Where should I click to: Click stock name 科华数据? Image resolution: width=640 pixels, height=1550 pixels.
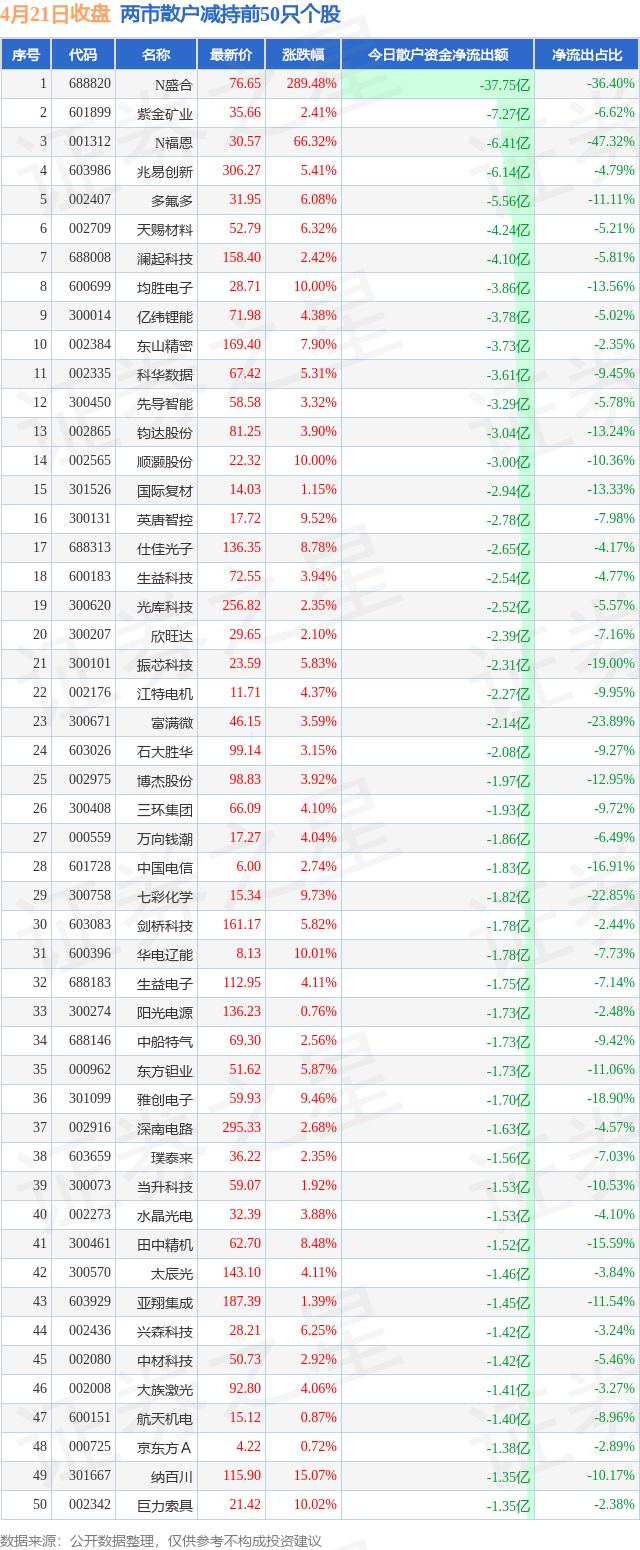click(165, 374)
